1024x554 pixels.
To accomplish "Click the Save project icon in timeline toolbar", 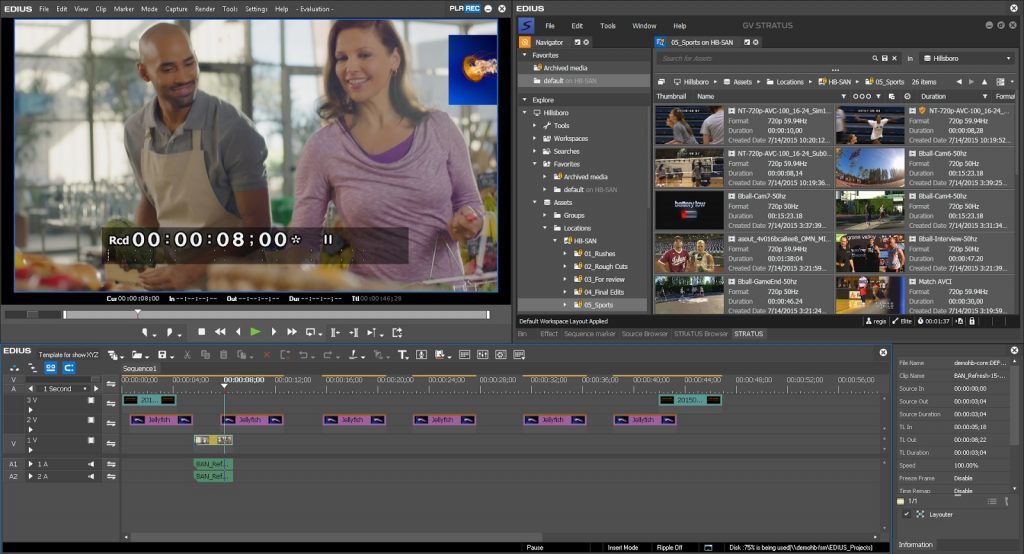I will pyautogui.click(x=162, y=355).
